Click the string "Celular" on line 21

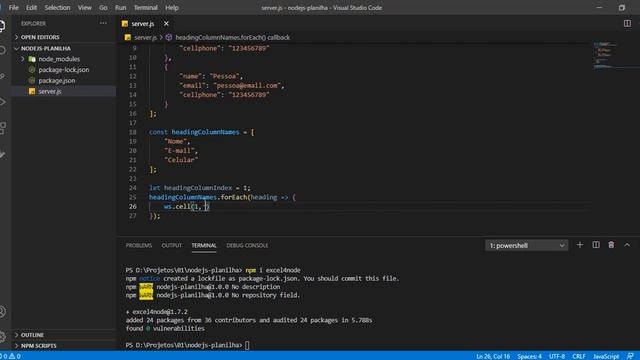pyautogui.click(x=181, y=160)
